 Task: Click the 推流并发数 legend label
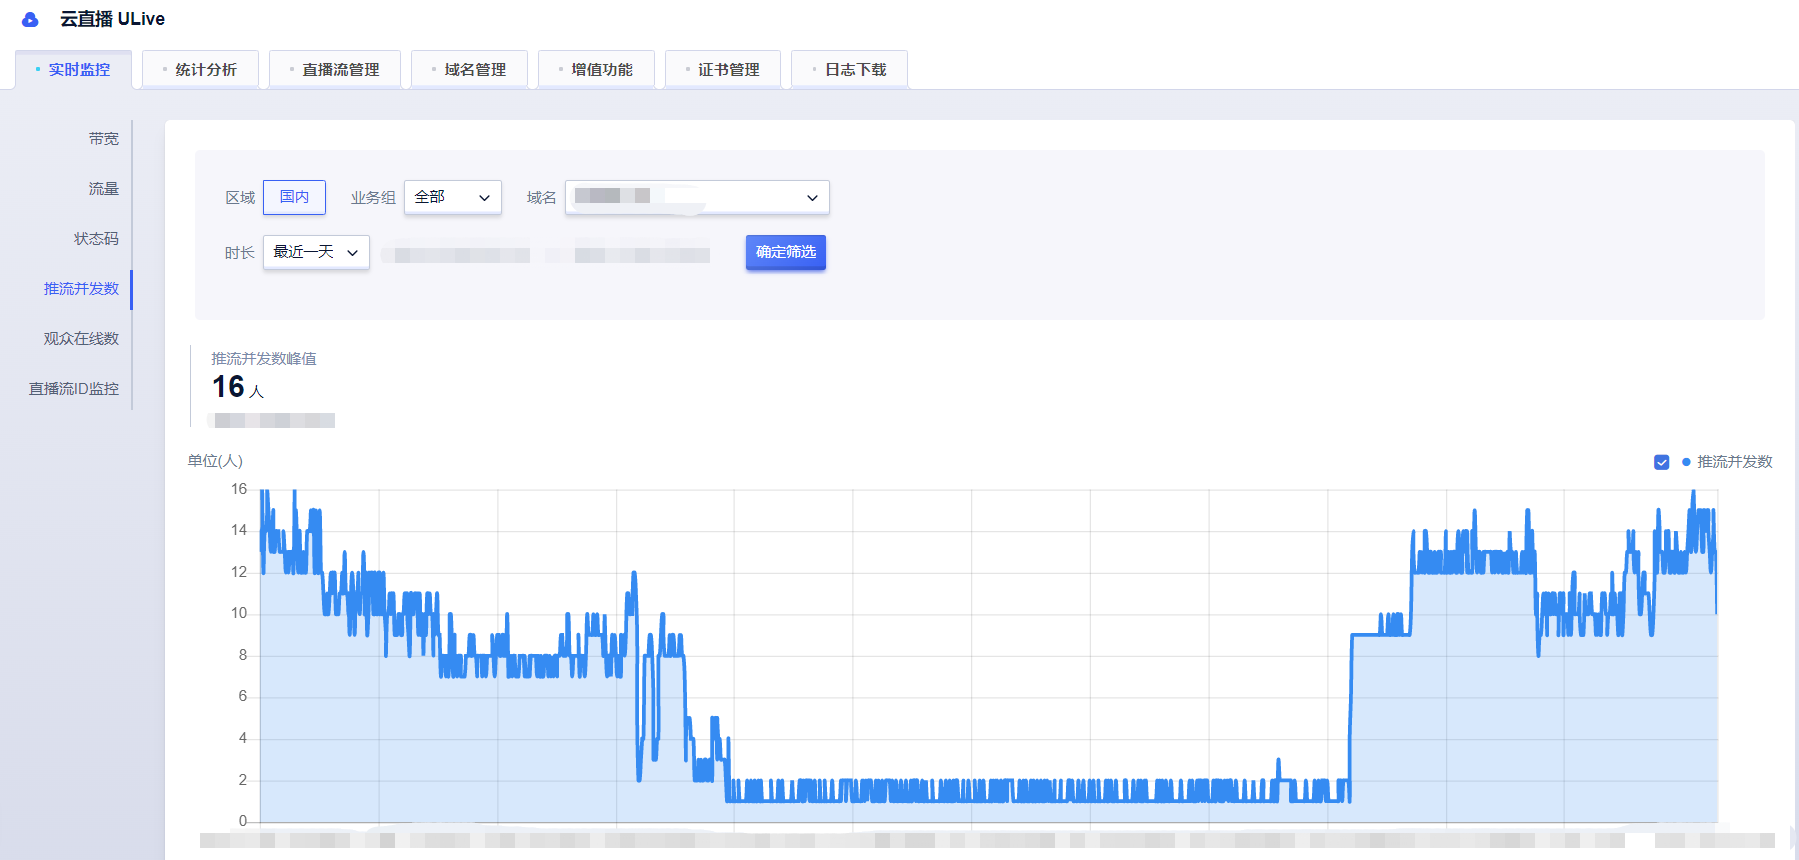[x=1735, y=462]
